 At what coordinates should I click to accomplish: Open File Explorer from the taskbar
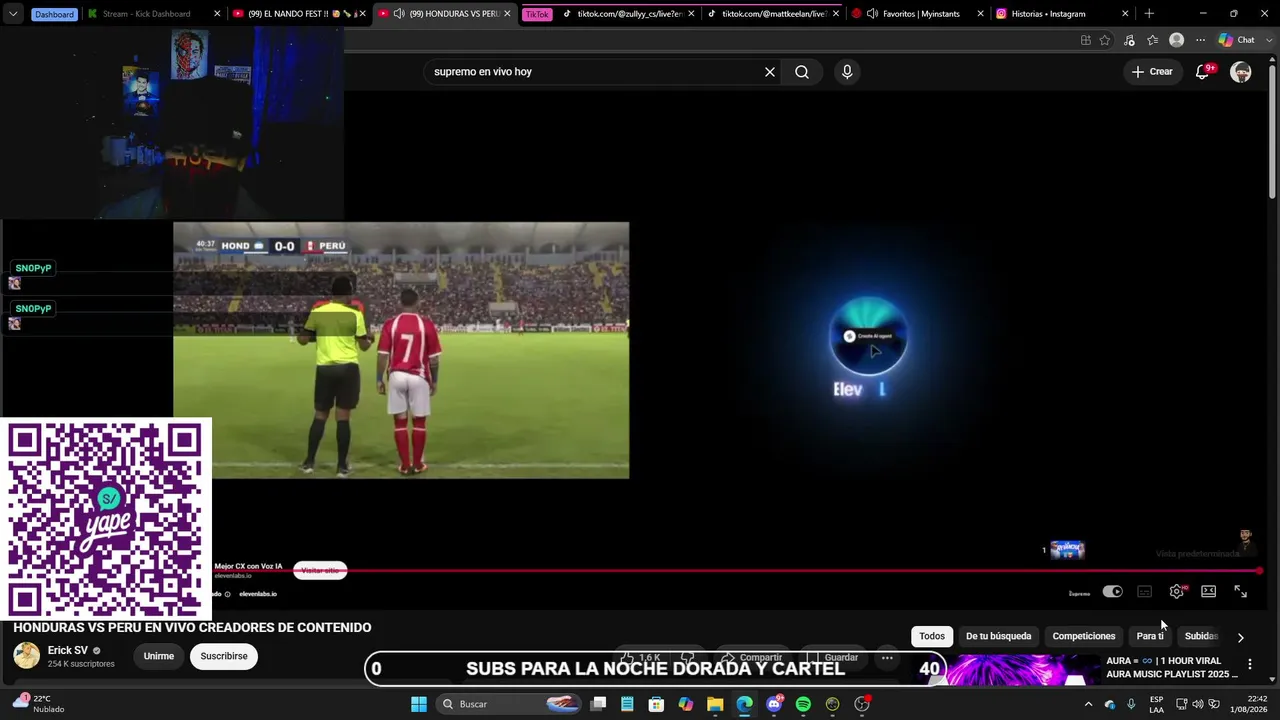point(715,704)
